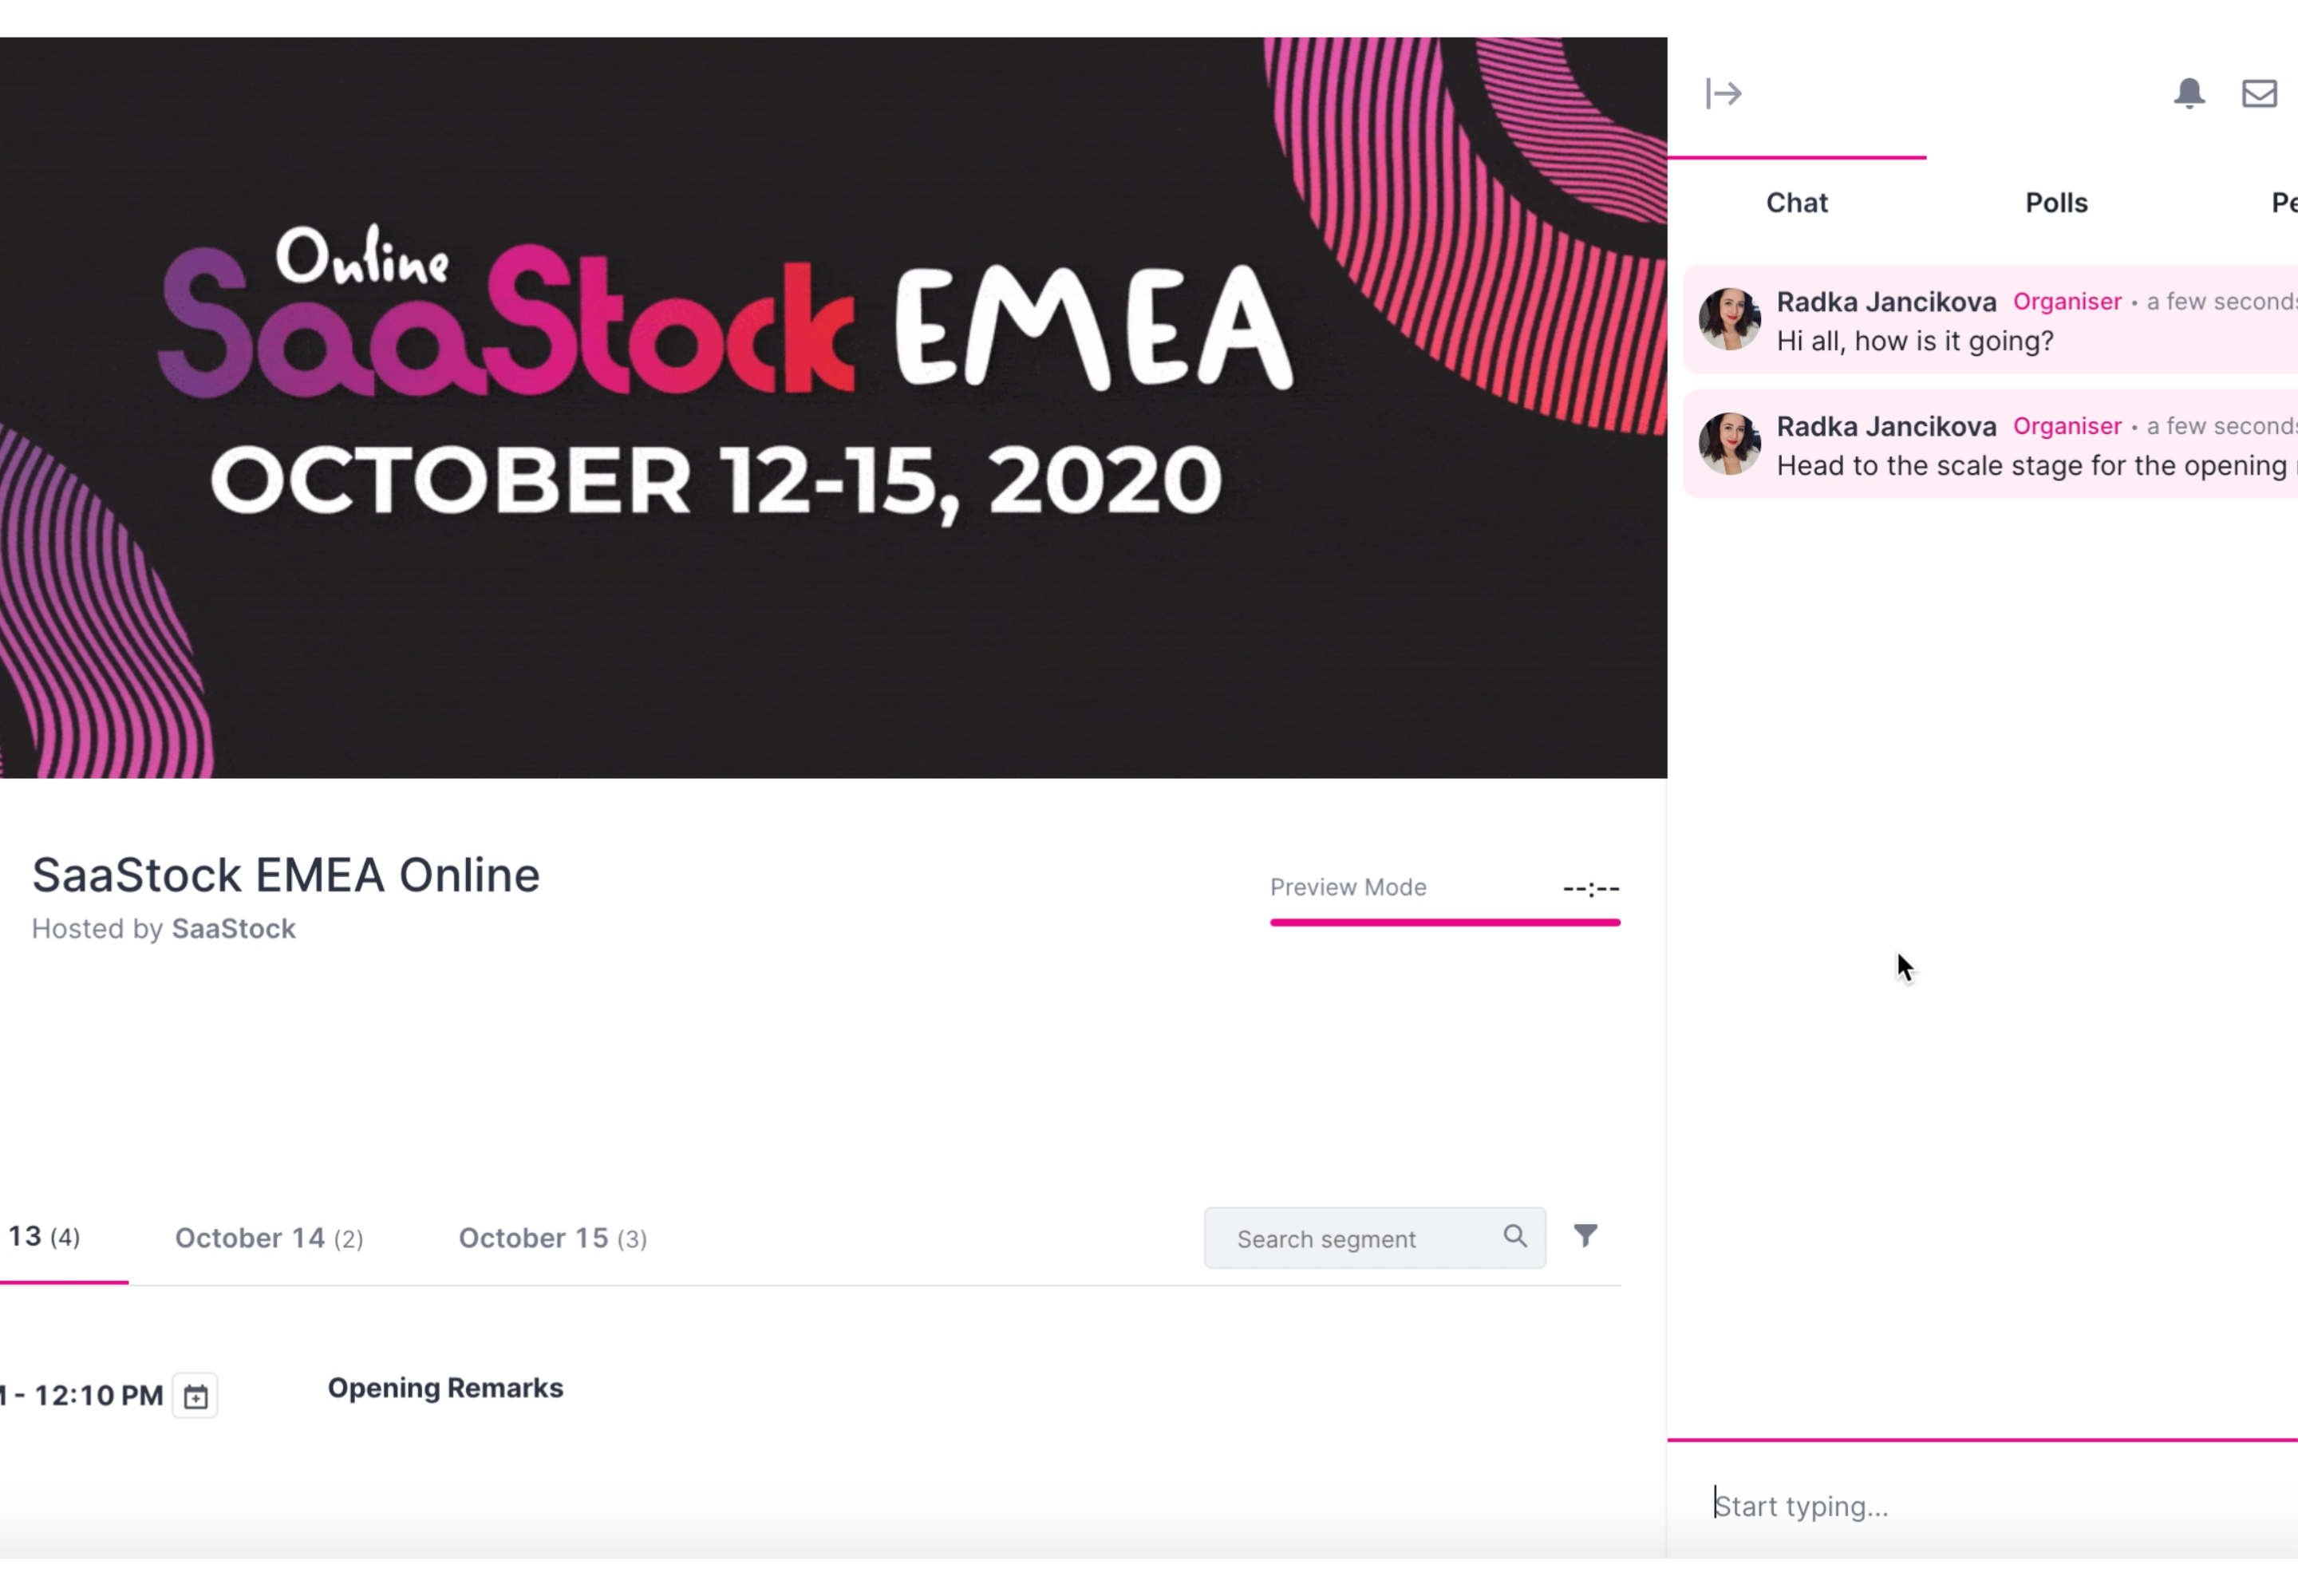Add Opening Remarks to calendar icon

(x=195, y=1396)
